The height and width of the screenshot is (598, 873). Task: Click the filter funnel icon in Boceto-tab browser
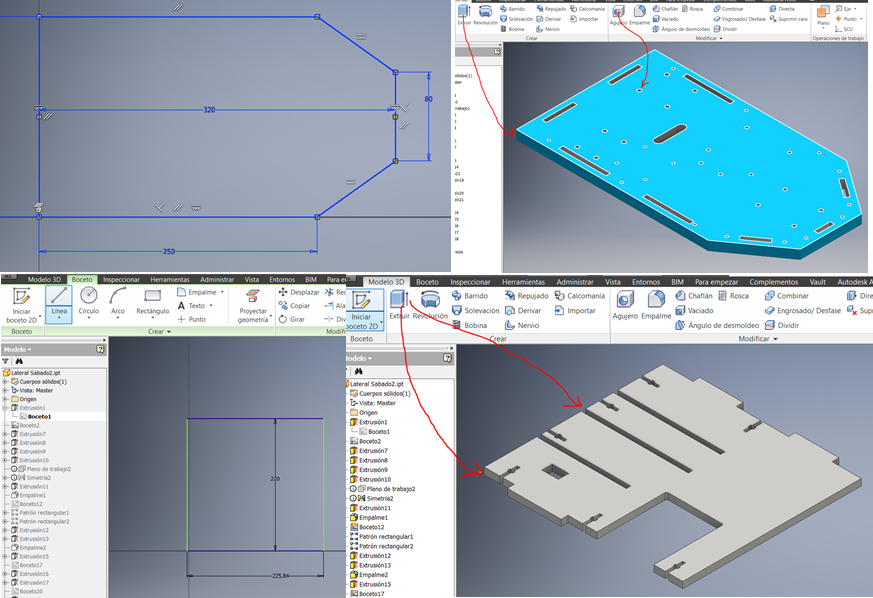6,361
